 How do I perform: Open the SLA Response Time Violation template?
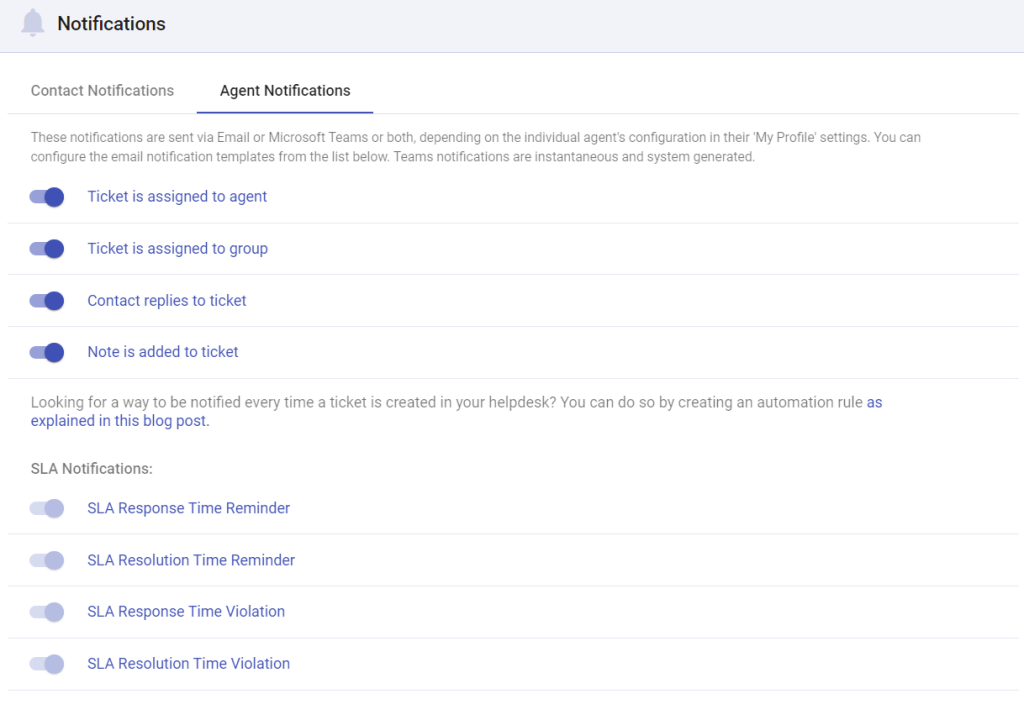click(x=186, y=612)
